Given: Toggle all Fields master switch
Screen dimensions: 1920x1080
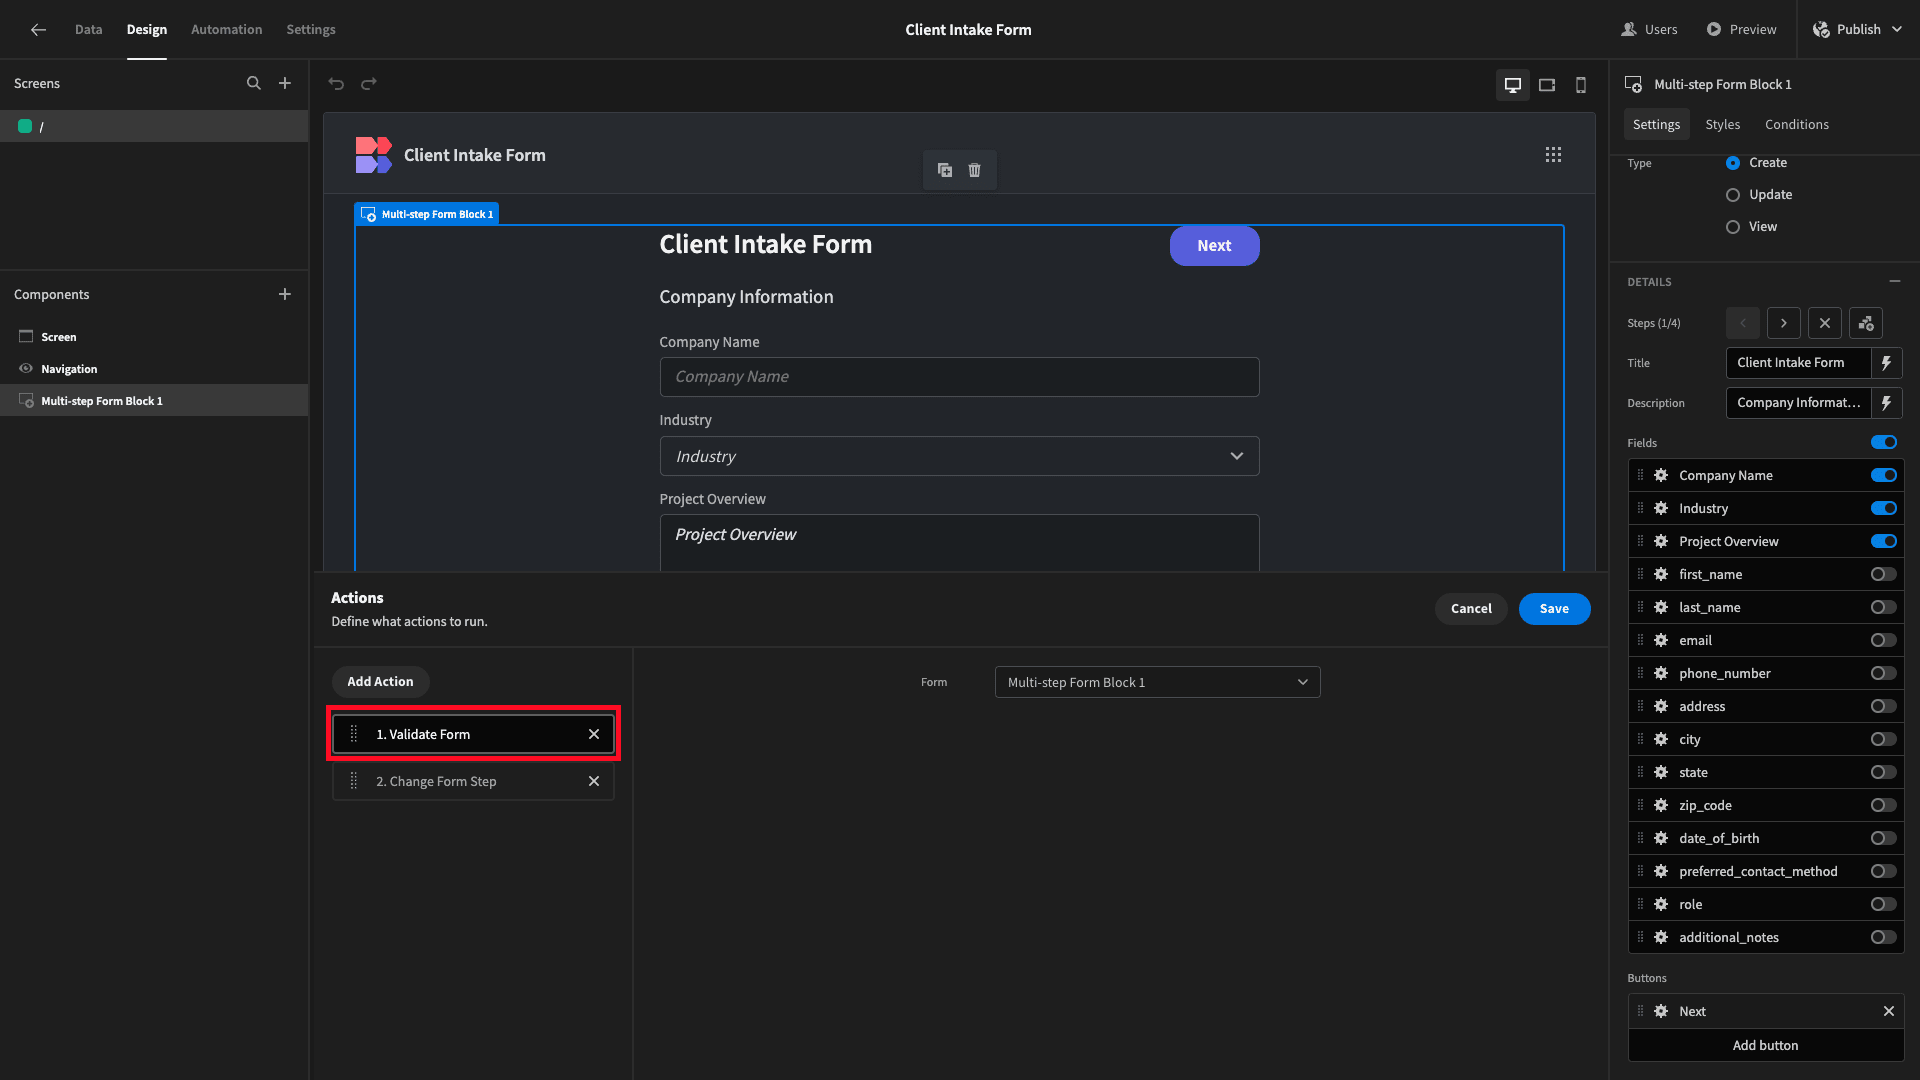Looking at the screenshot, I should [x=1884, y=442].
